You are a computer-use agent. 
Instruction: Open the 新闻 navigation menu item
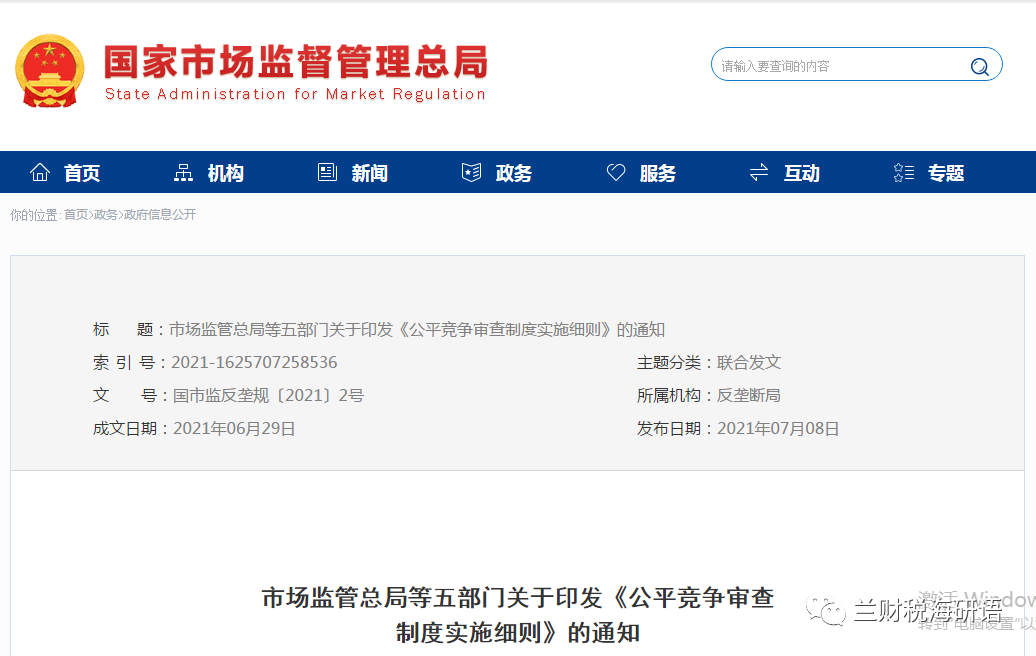[370, 173]
